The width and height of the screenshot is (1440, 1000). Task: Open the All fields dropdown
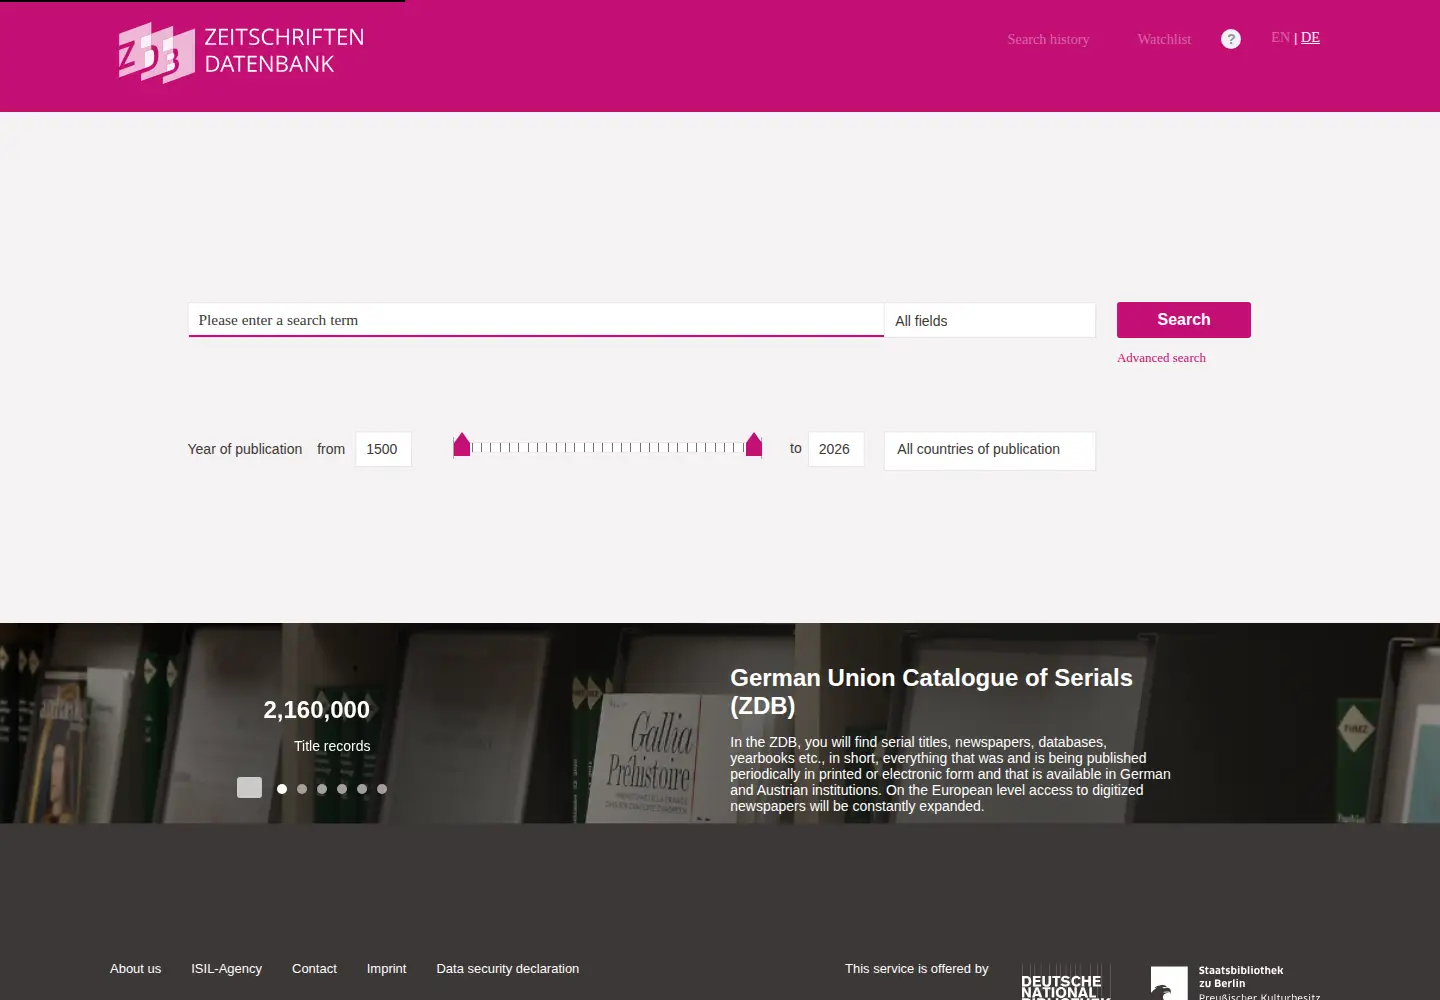coord(990,320)
